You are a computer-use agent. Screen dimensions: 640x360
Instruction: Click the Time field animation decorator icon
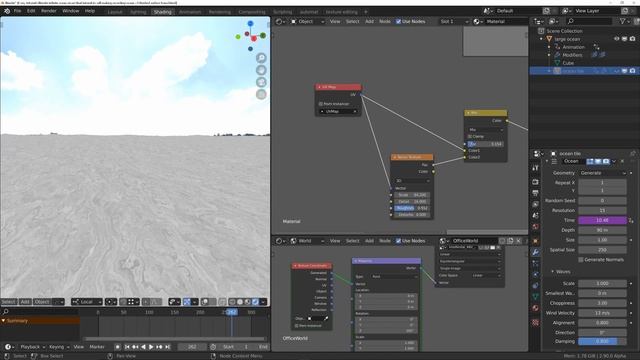(x=631, y=220)
